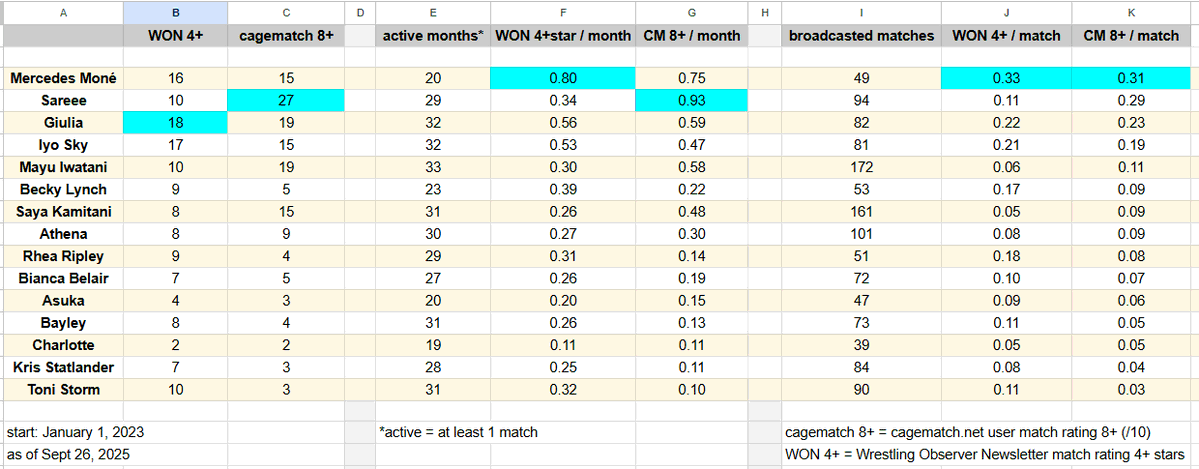Click the 'WON 4+' header cell
This screenshot has width=1199, height=469.
point(175,35)
